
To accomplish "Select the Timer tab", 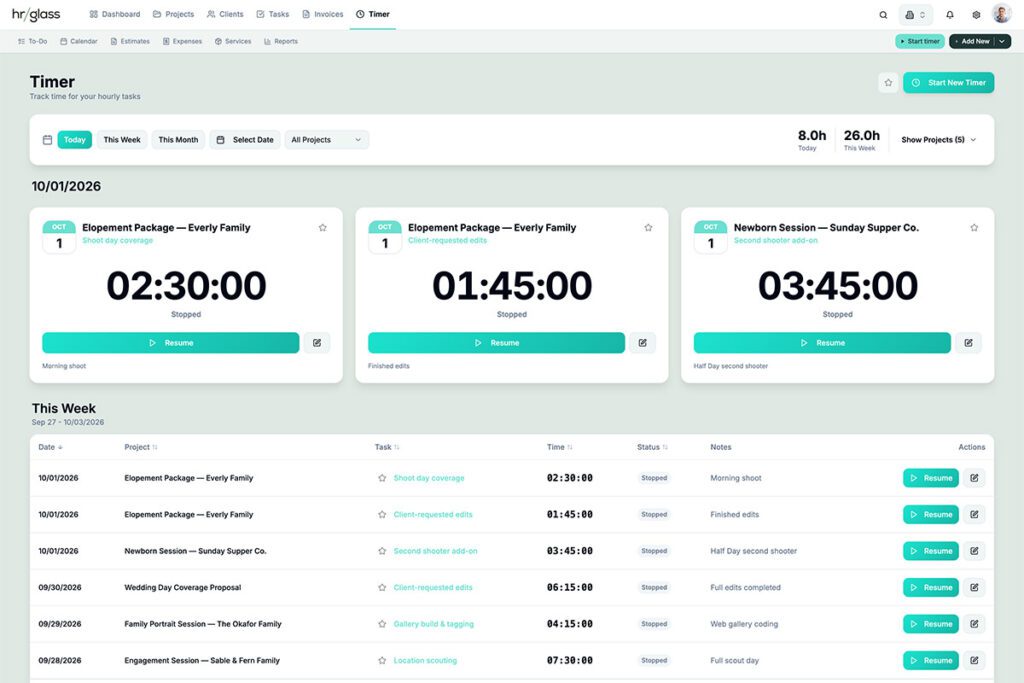I will (x=373, y=14).
